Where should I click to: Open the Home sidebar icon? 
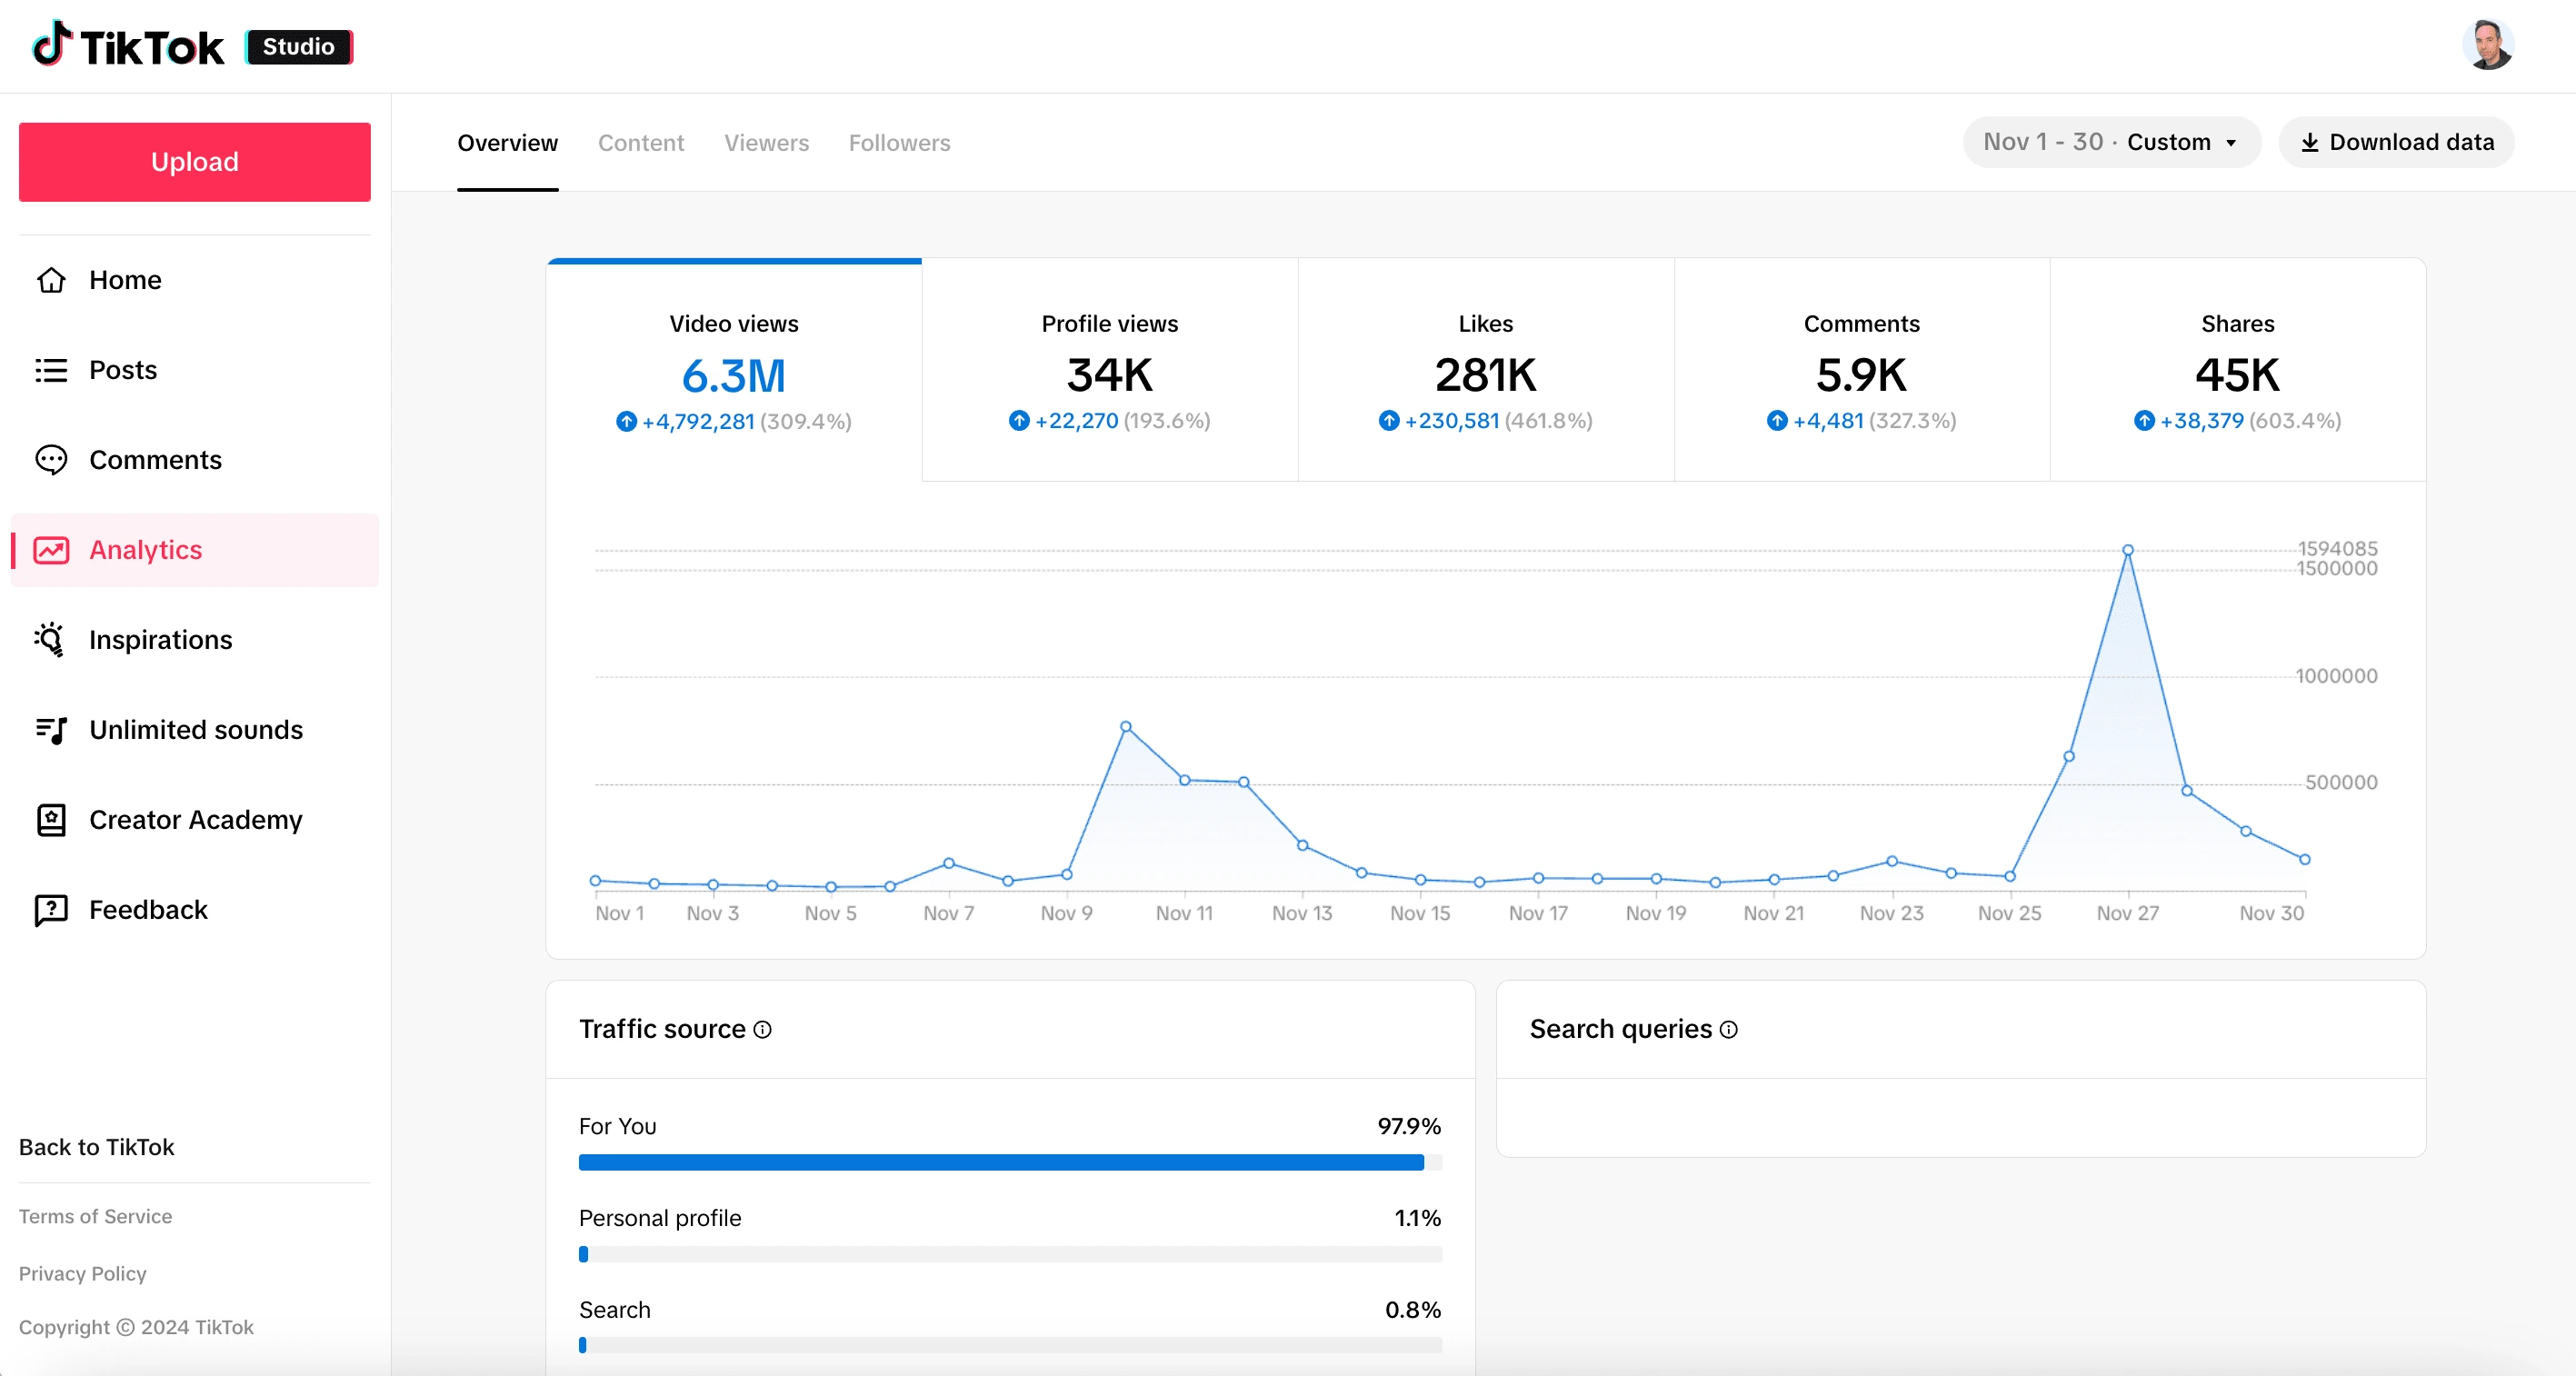coord(51,280)
